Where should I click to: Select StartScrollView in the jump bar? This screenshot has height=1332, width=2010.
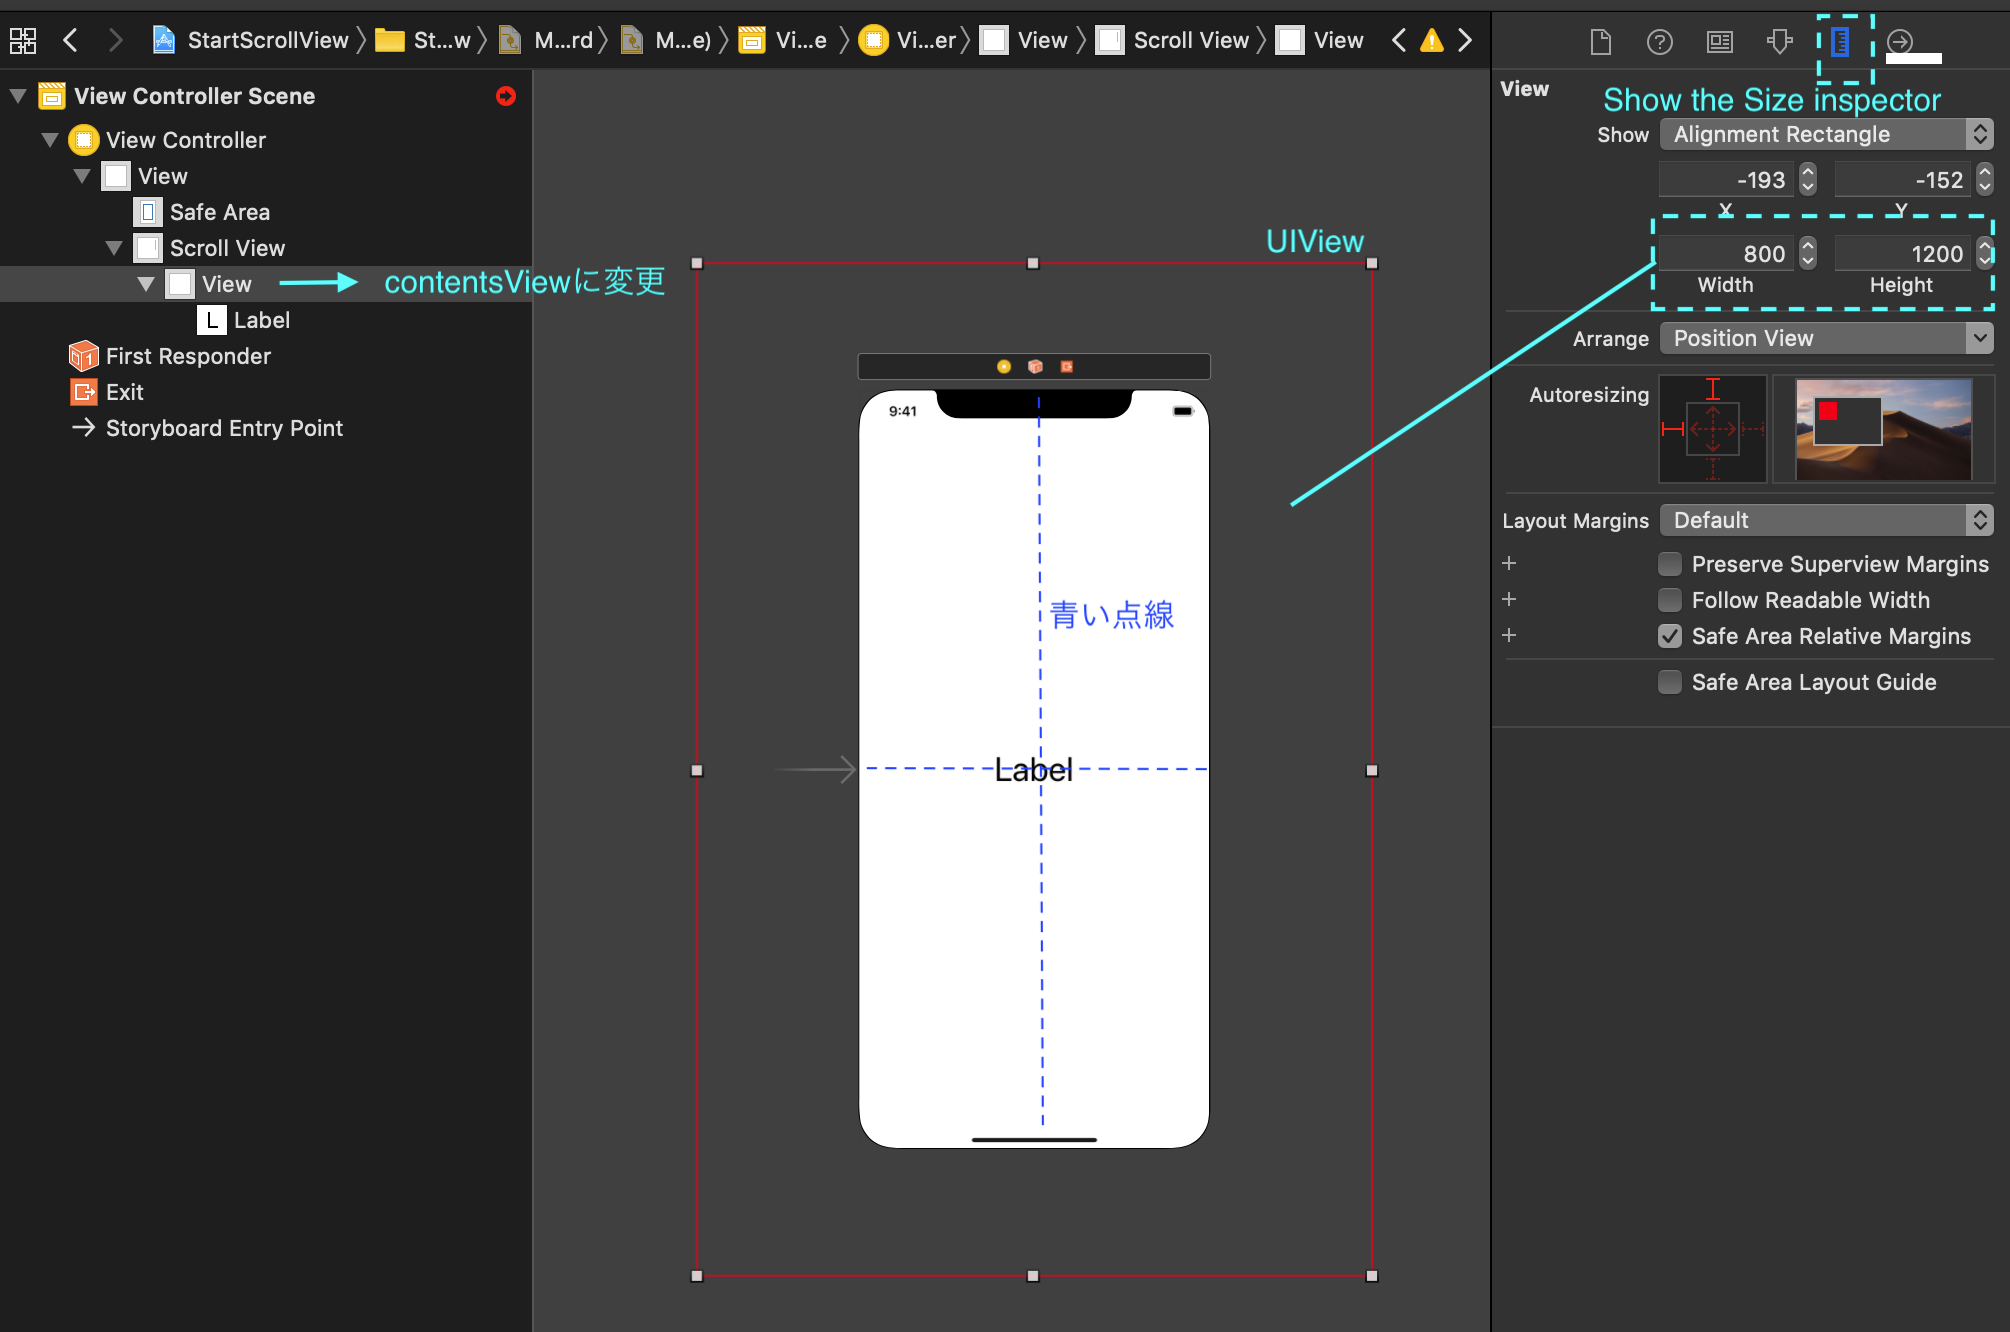point(263,40)
